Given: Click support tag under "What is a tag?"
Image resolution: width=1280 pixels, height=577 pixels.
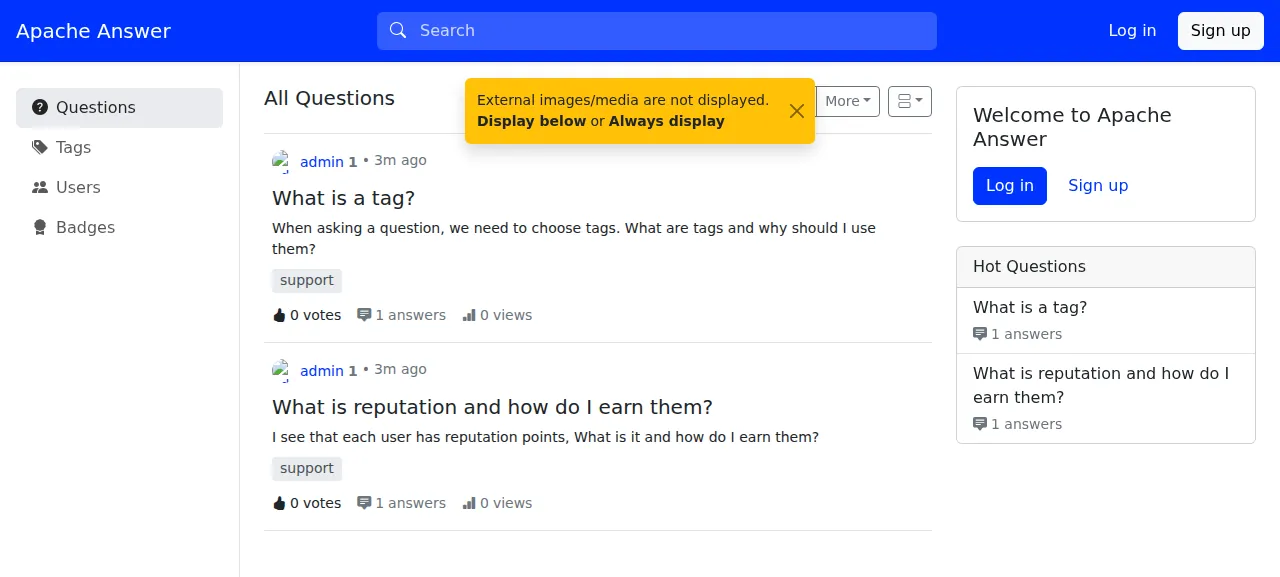Looking at the screenshot, I should click(307, 281).
